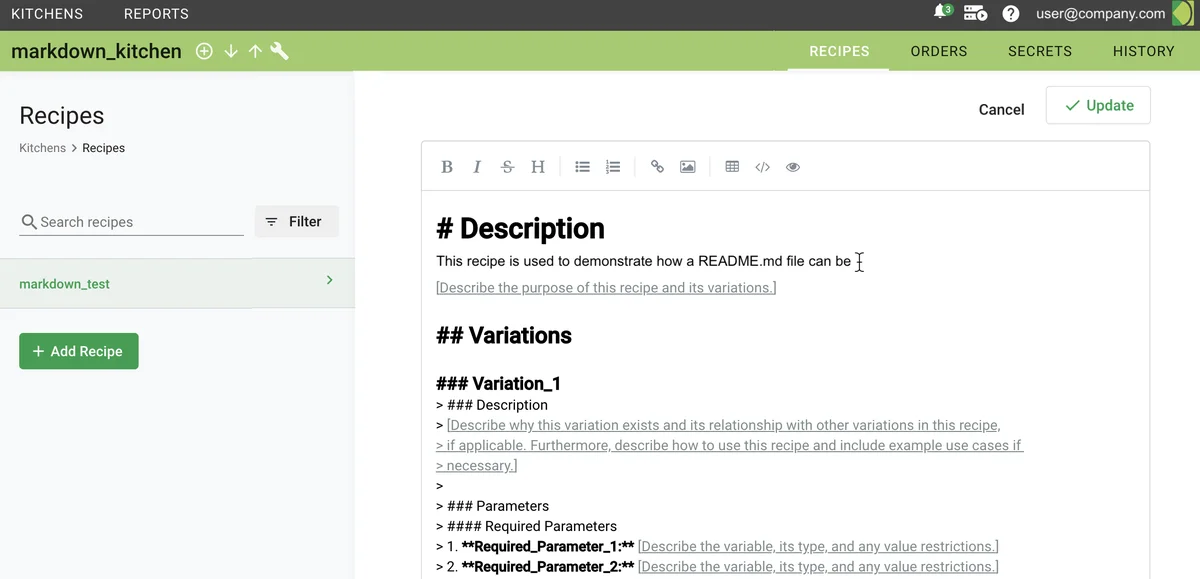The width and height of the screenshot is (1200, 579).
Task: Insert a heading with the H icon
Action: coord(538,167)
